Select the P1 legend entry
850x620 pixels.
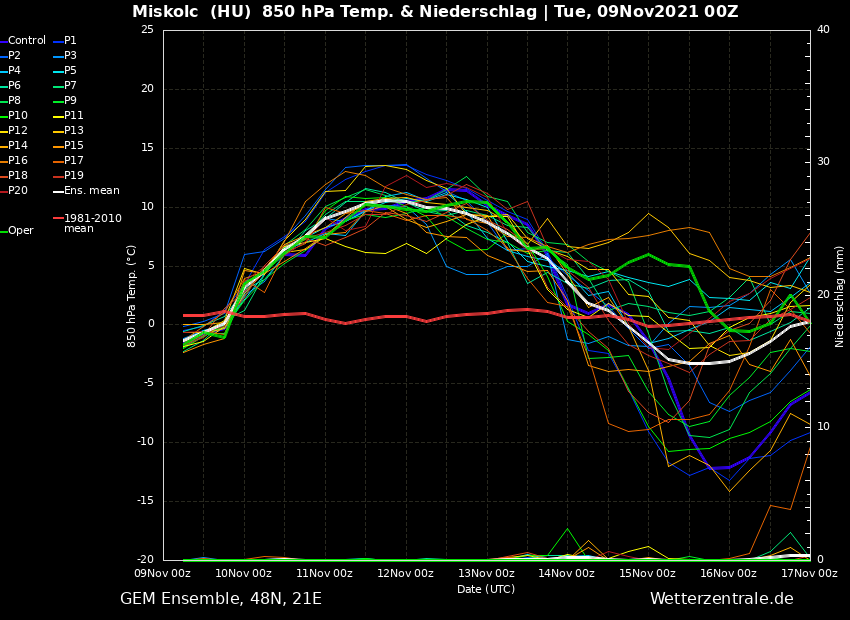coord(70,41)
